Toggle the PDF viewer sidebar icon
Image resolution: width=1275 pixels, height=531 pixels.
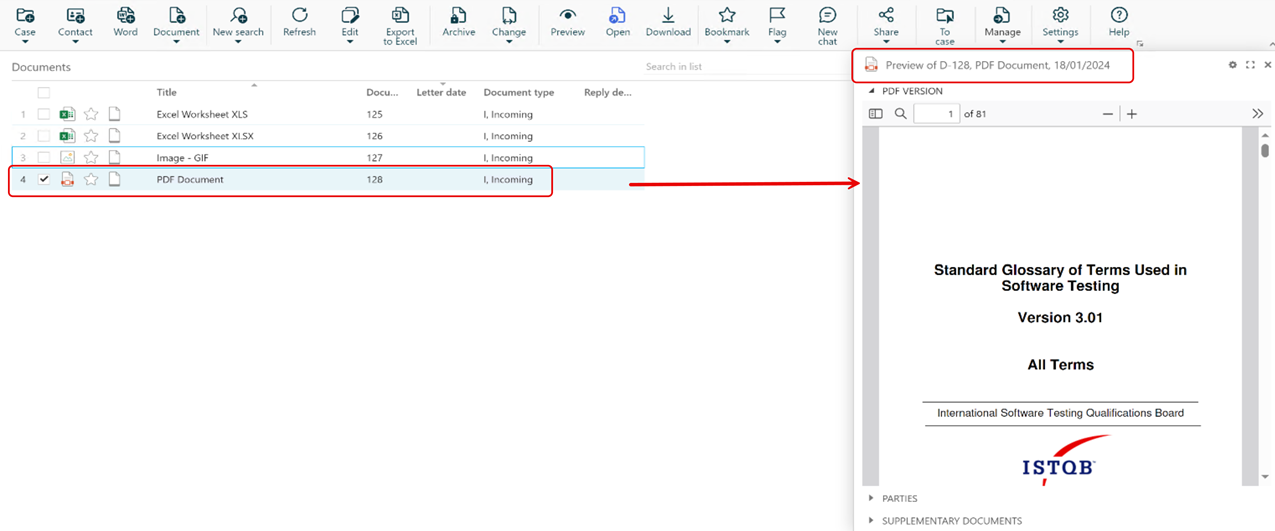point(876,114)
